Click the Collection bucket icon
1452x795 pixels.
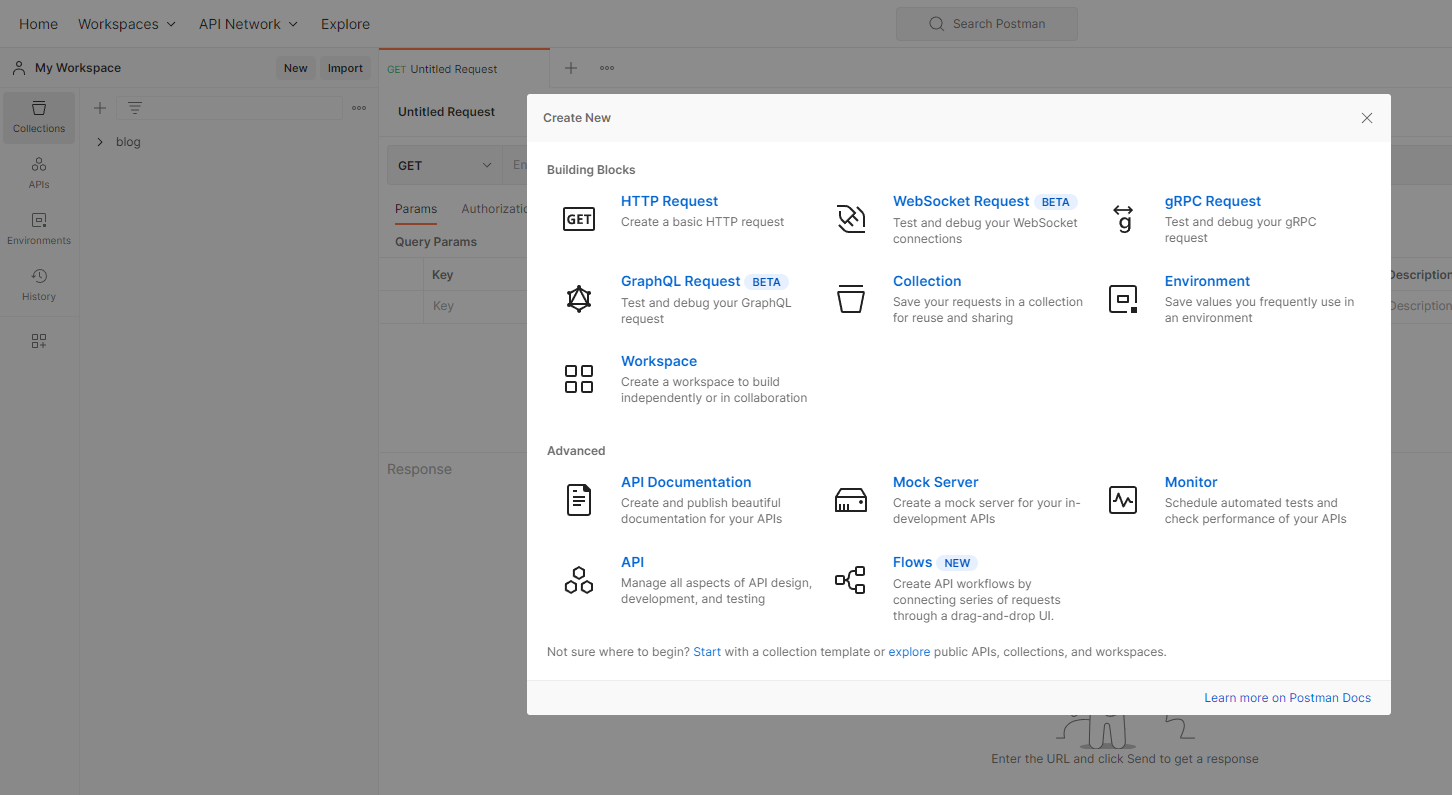coord(851,298)
